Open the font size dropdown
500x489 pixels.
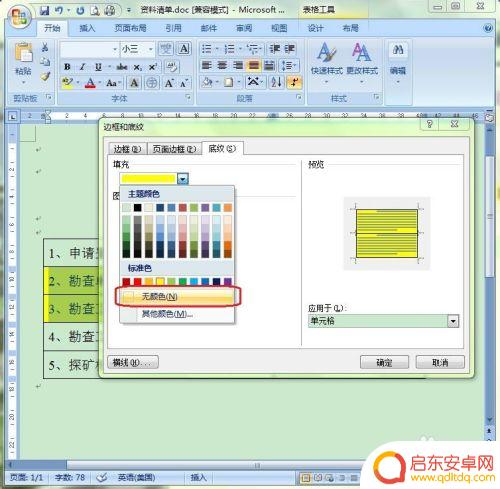tap(151, 49)
